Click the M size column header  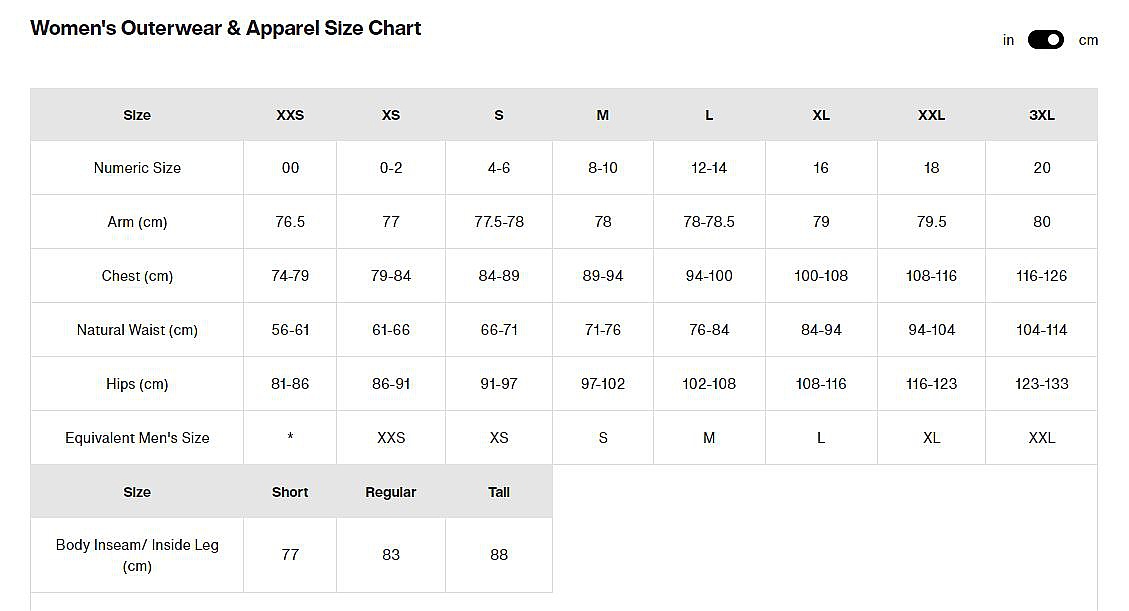click(x=603, y=115)
